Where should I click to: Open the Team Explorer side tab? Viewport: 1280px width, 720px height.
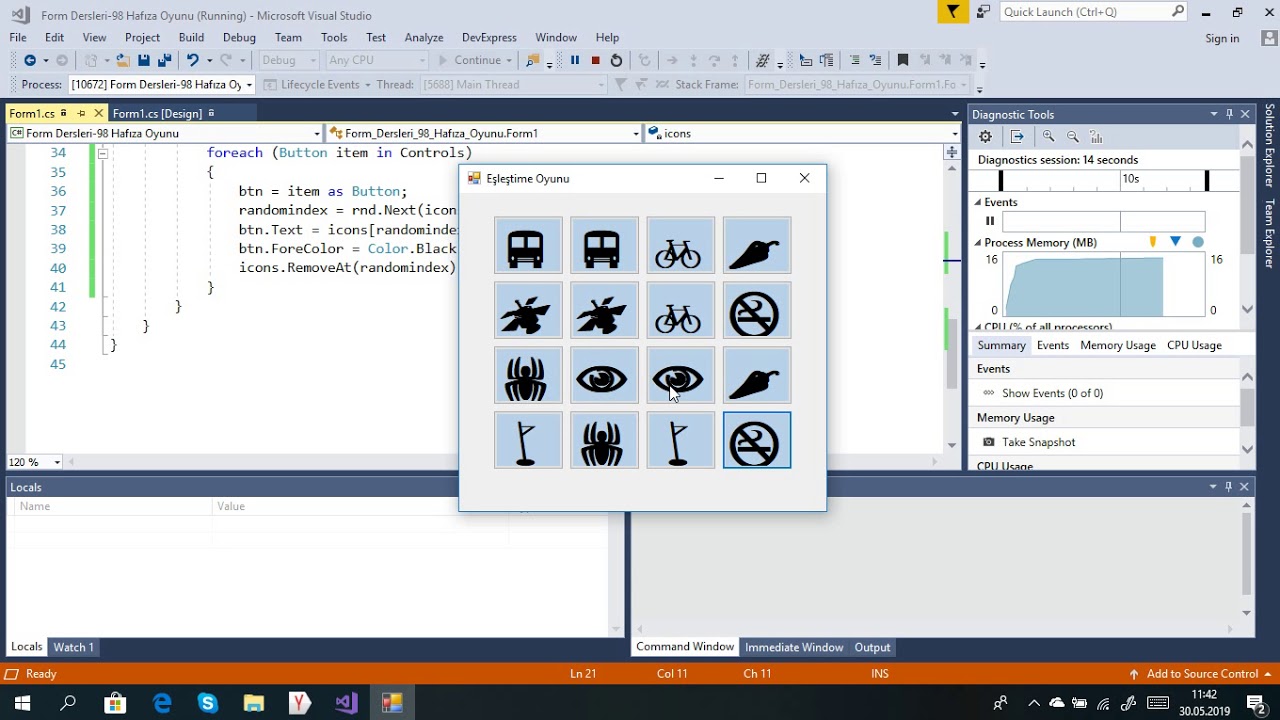1270,232
